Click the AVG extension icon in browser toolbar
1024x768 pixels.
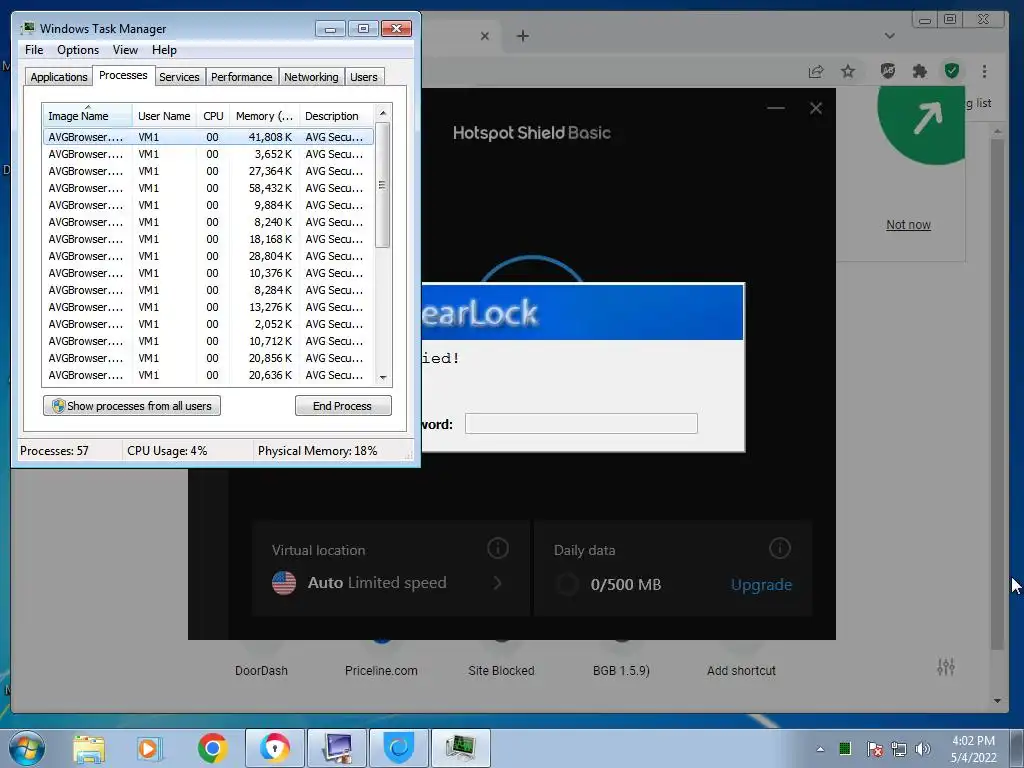point(888,71)
